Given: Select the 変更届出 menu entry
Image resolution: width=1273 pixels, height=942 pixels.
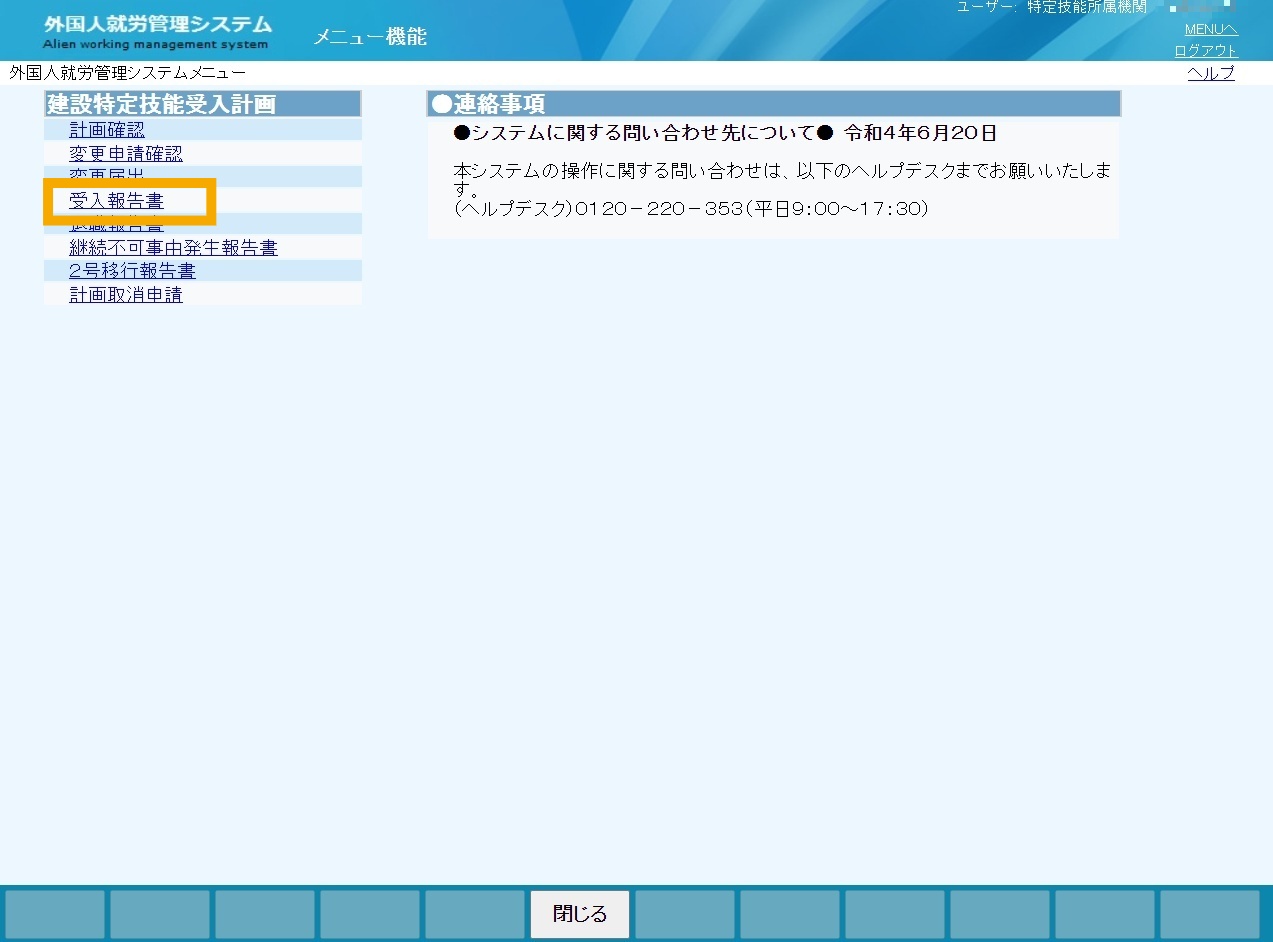Looking at the screenshot, I should click(107, 174).
